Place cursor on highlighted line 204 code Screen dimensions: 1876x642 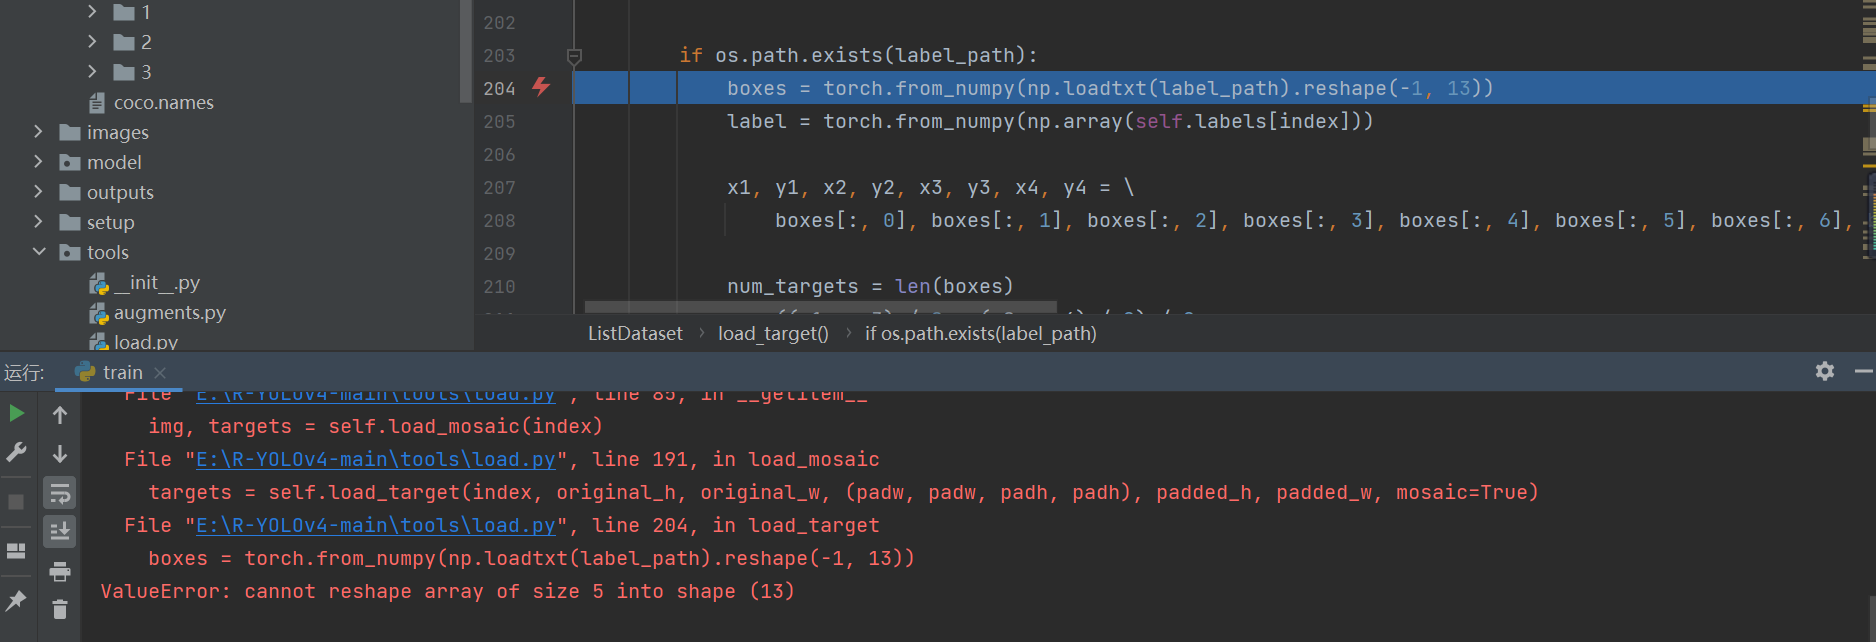(x=1110, y=88)
